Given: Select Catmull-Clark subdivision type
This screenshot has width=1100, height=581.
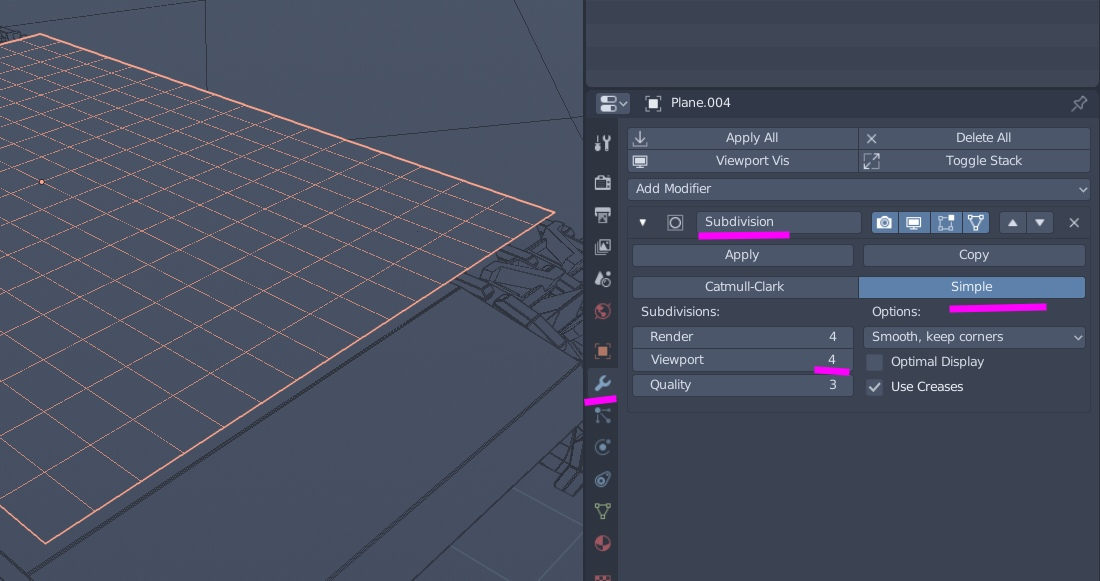Looking at the screenshot, I should [745, 286].
